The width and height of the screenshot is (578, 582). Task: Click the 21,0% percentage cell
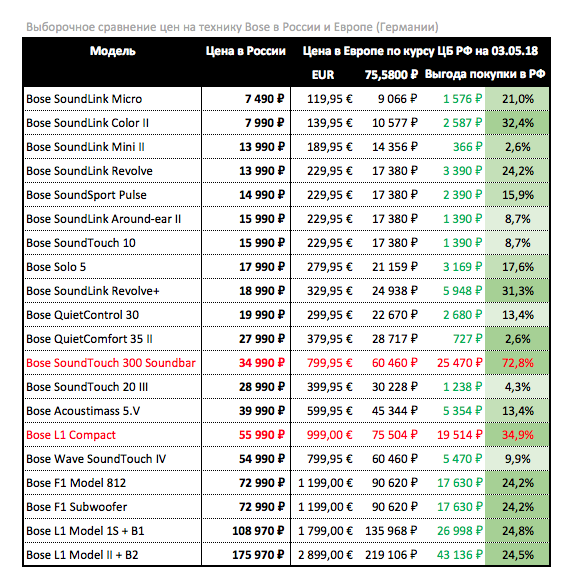(518, 99)
